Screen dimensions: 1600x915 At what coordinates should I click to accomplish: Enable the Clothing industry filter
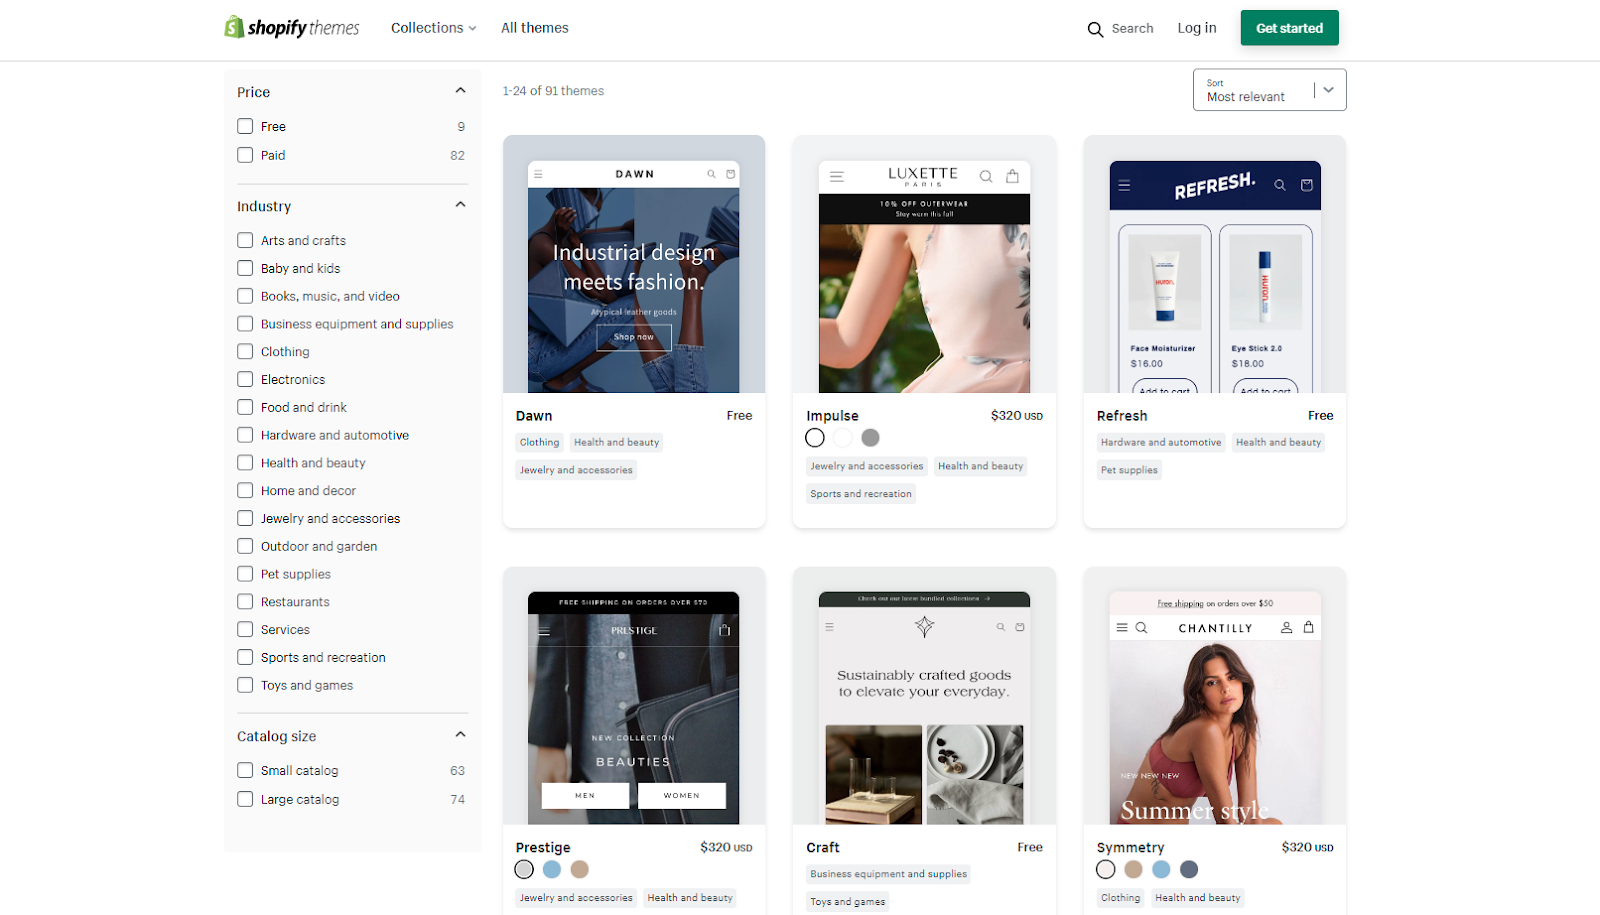245,351
